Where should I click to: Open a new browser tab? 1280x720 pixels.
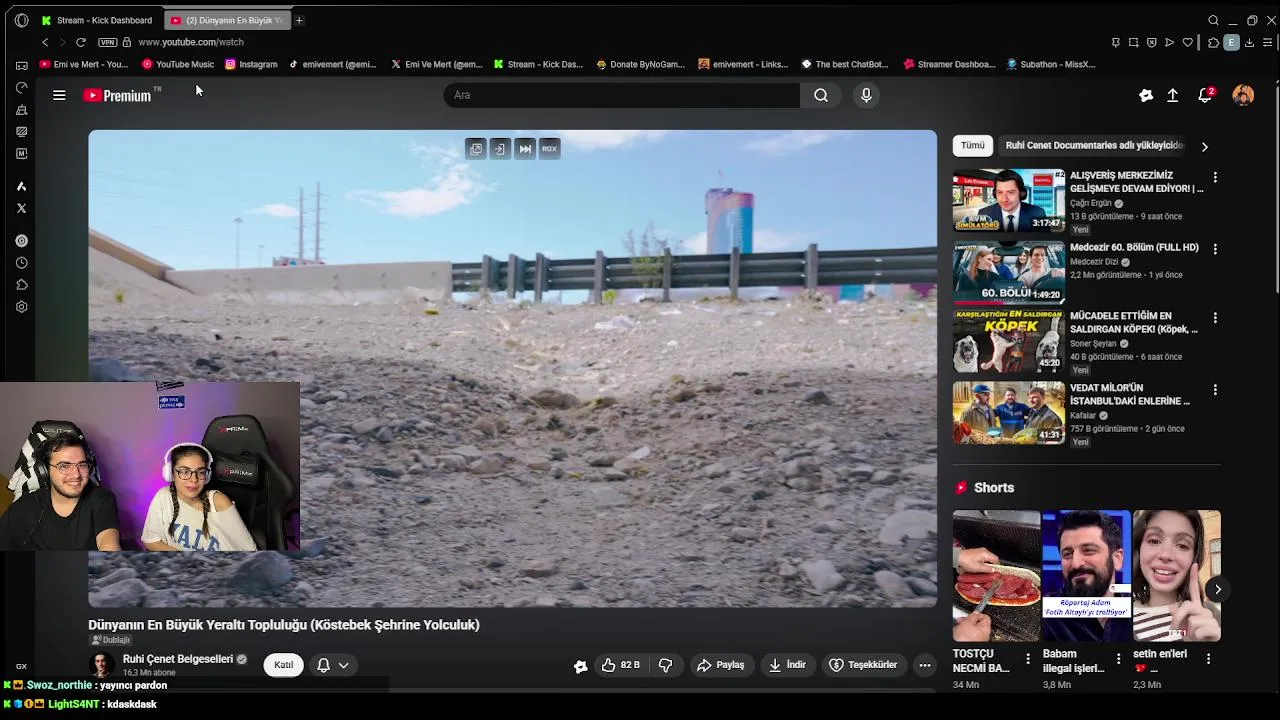pos(299,20)
